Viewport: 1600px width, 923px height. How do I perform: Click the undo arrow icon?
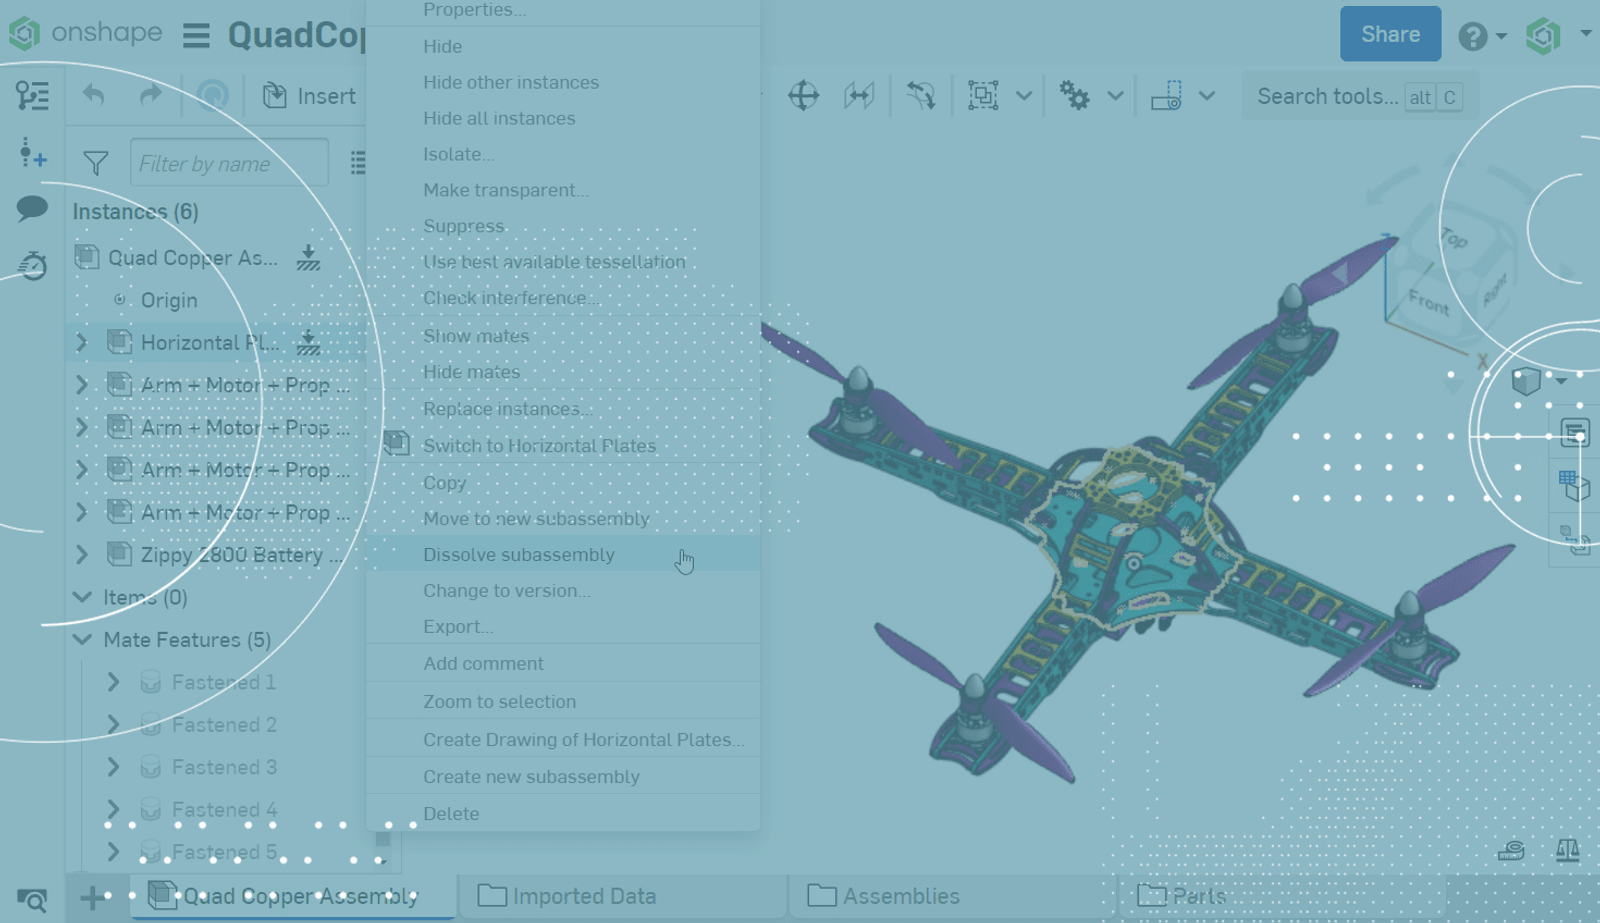[x=94, y=96]
